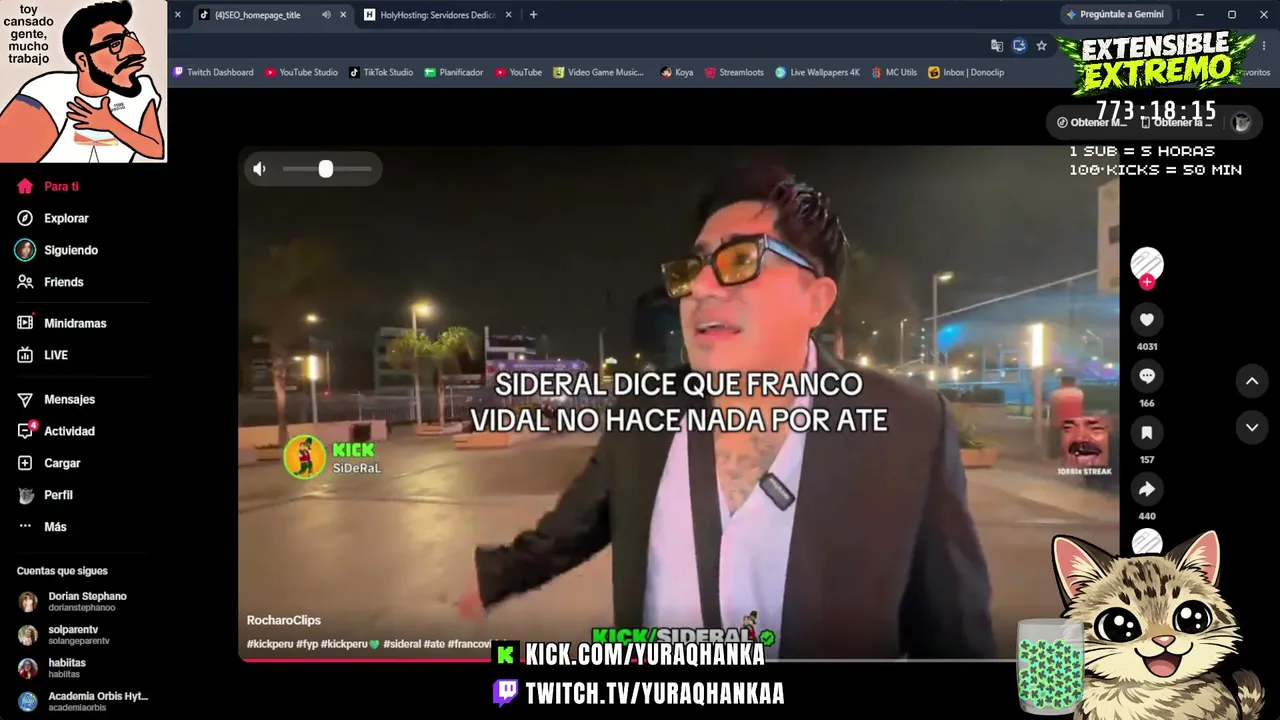Click Pregúntale a Gemini button
The image size is (1280, 720).
[x=1116, y=15]
